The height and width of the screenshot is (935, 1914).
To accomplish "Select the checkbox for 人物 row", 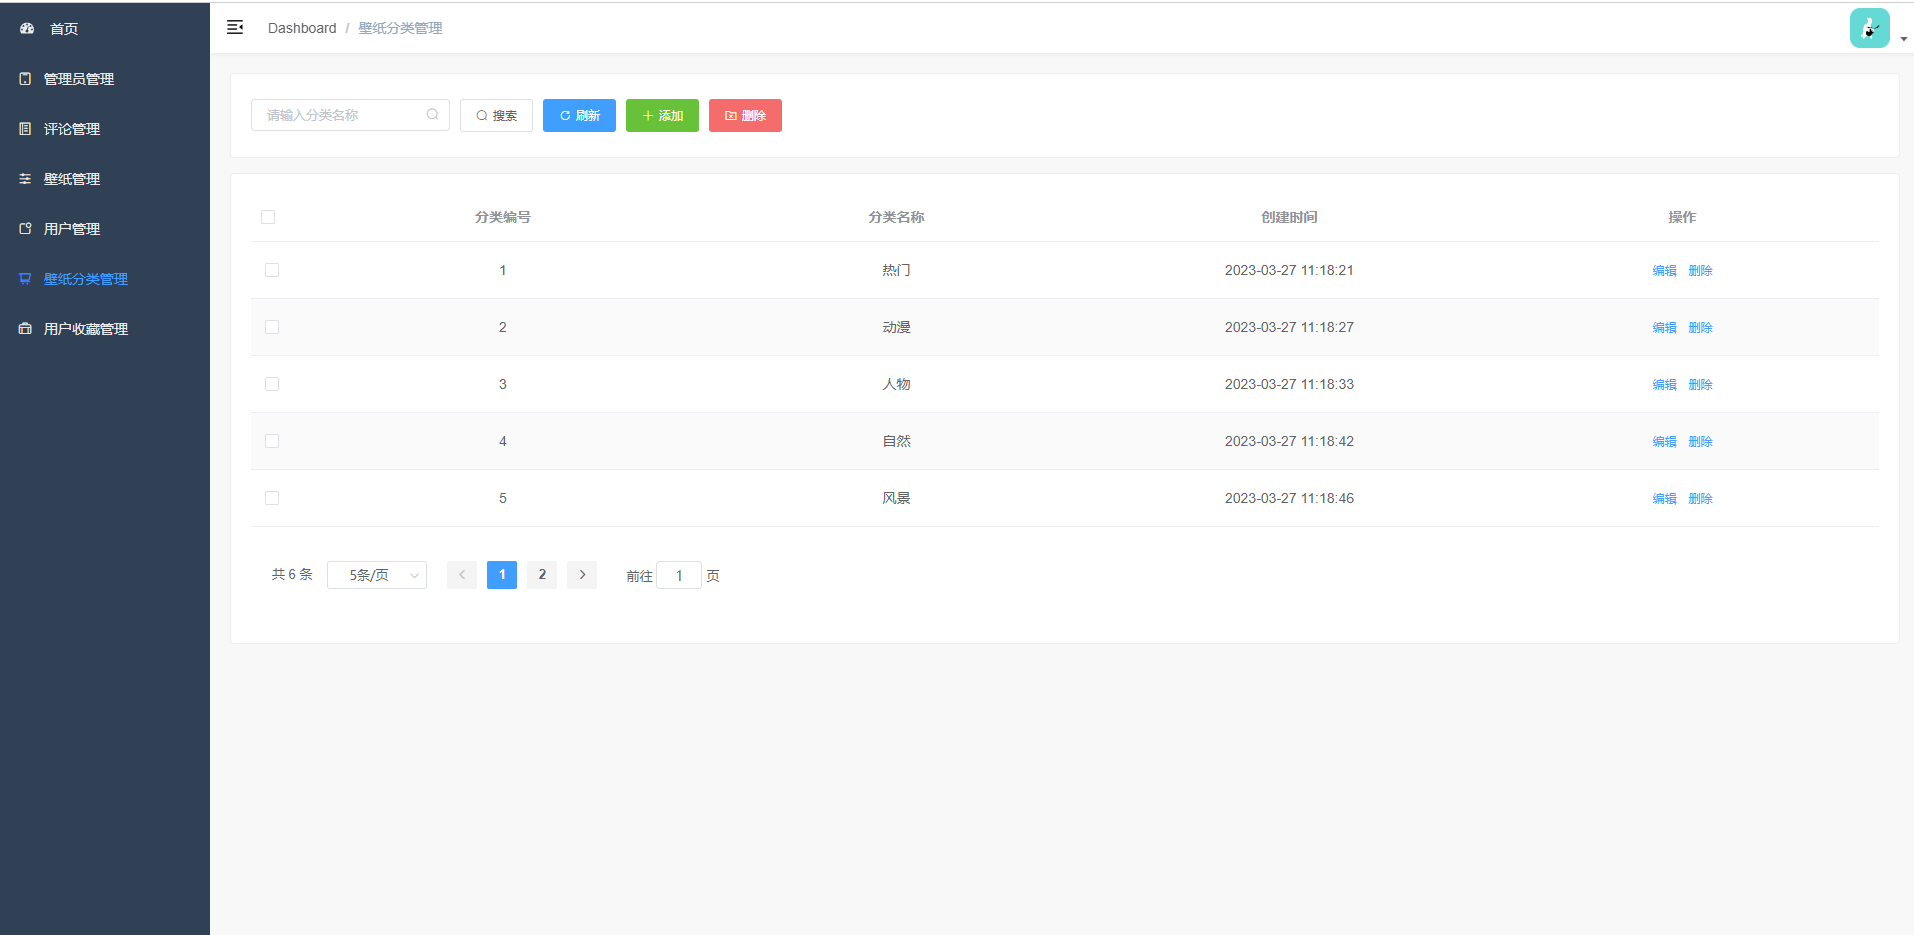I will (272, 384).
